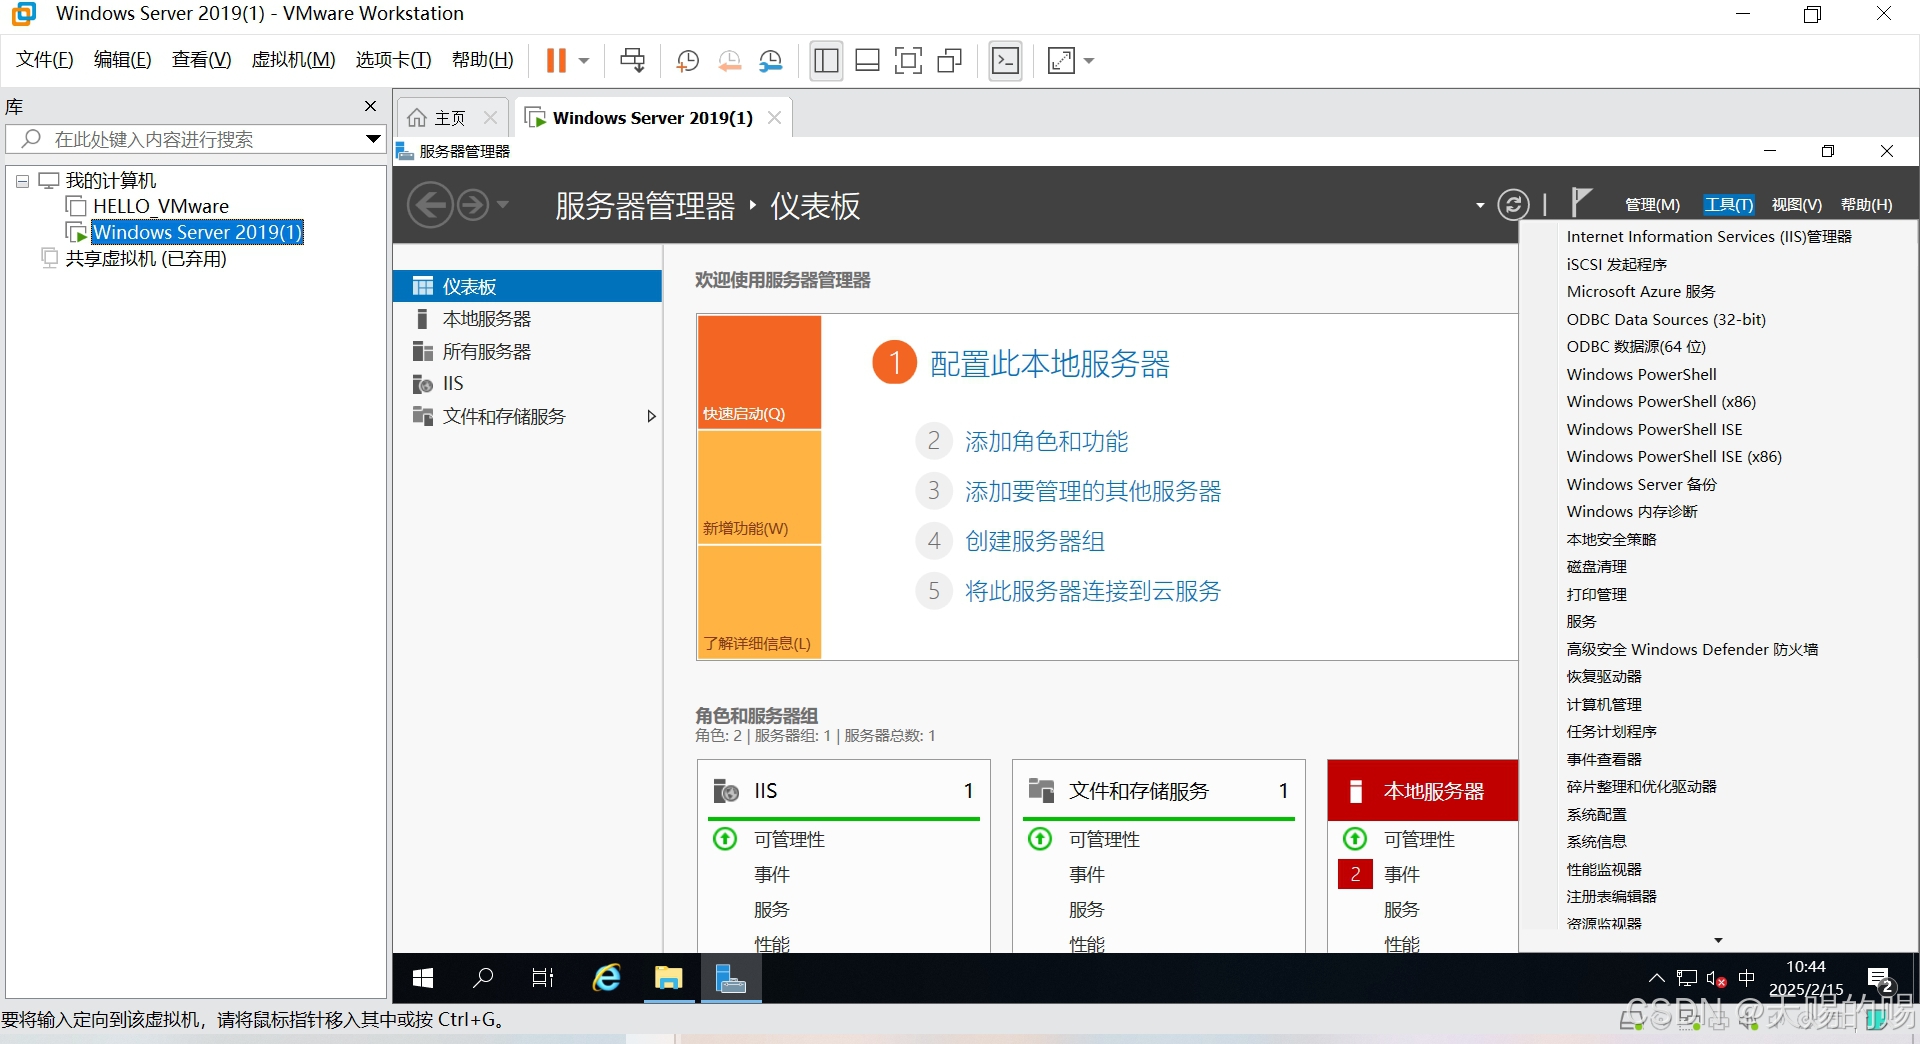Click the 配置此本地服务器 link
This screenshot has width=1920, height=1044.
[1050, 364]
